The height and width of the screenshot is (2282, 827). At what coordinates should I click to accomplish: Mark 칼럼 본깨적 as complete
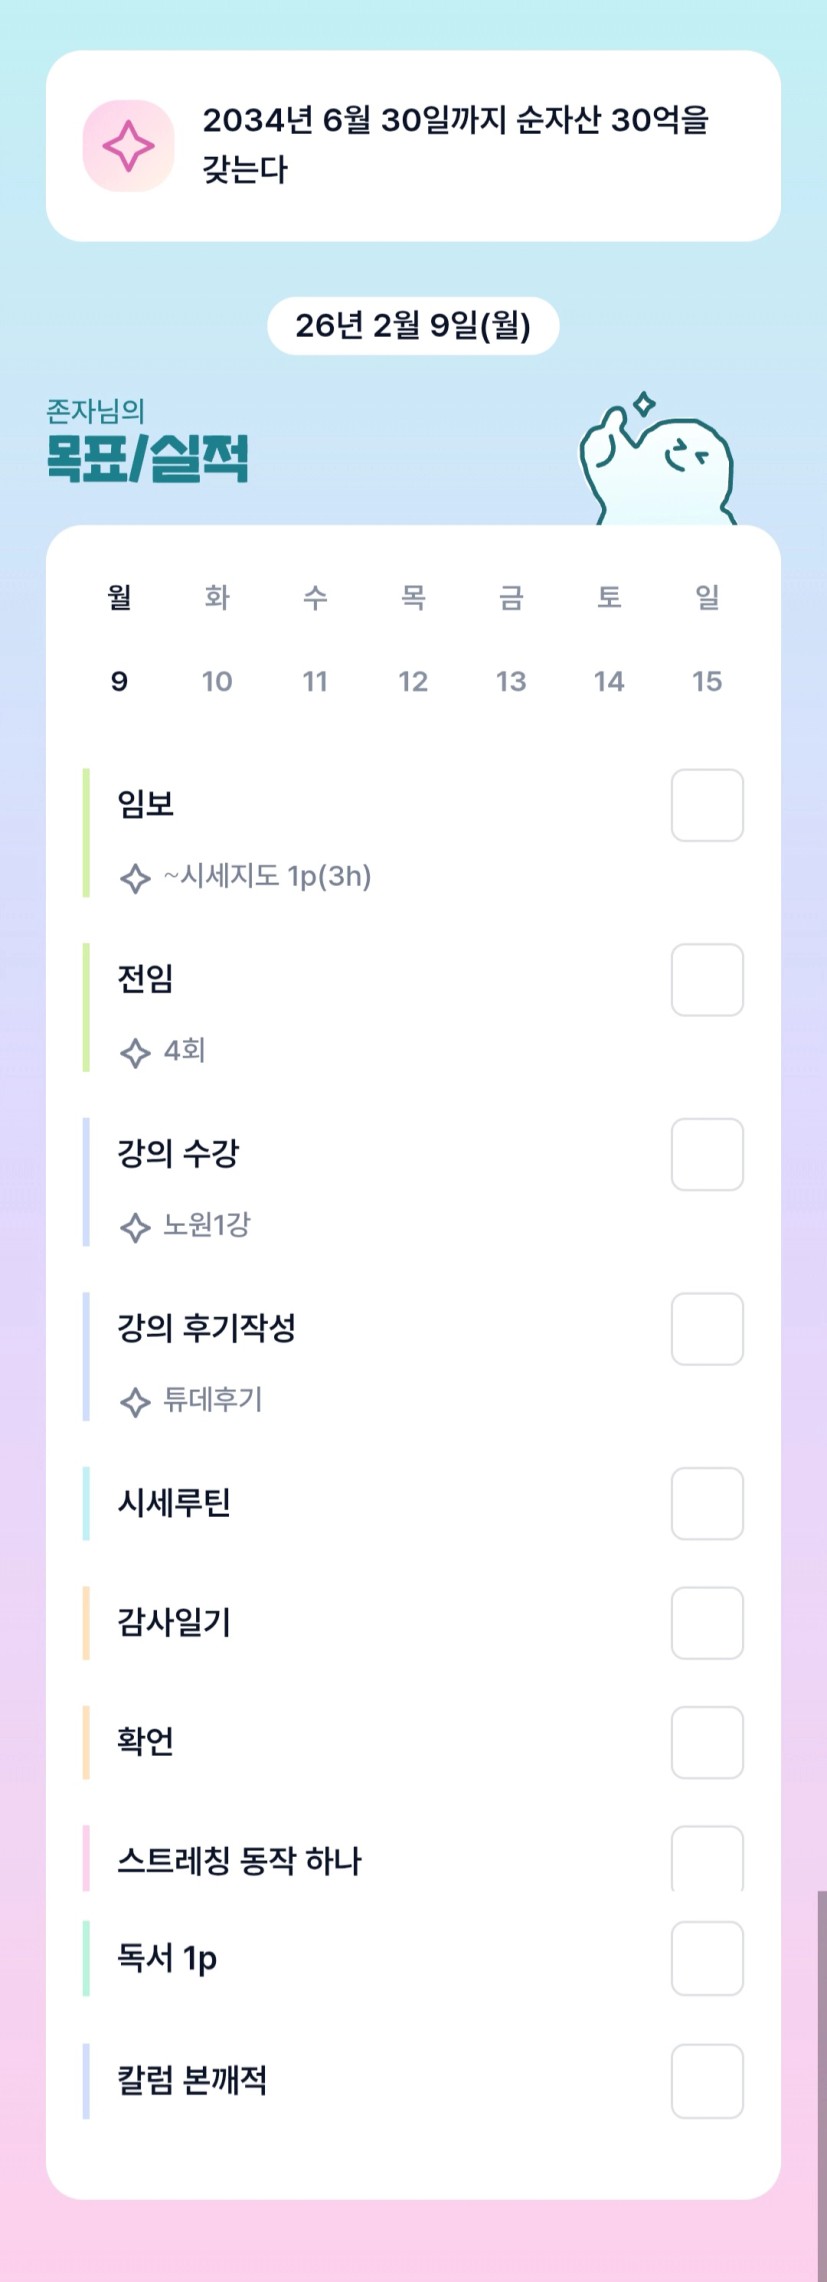(707, 2081)
